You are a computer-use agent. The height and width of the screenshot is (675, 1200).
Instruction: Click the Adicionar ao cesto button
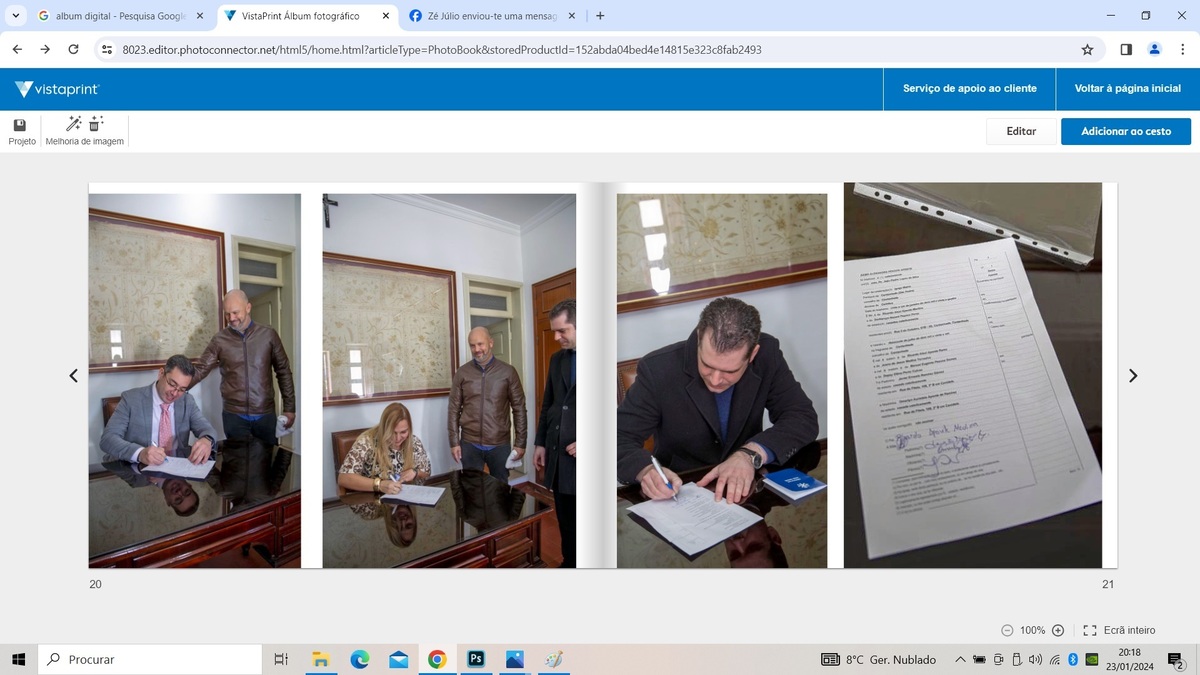pyautogui.click(x=1125, y=131)
